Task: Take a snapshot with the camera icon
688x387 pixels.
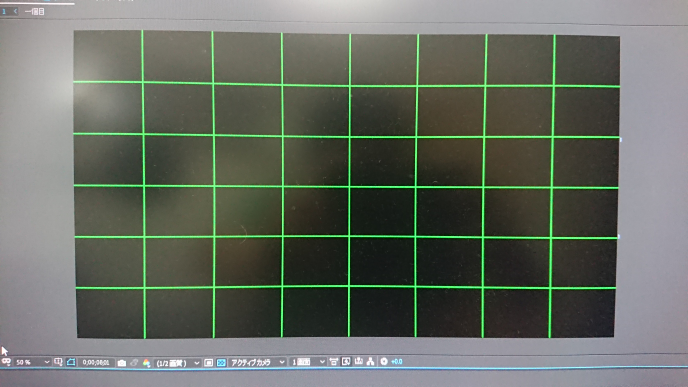Action: pyautogui.click(x=122, y=363)
